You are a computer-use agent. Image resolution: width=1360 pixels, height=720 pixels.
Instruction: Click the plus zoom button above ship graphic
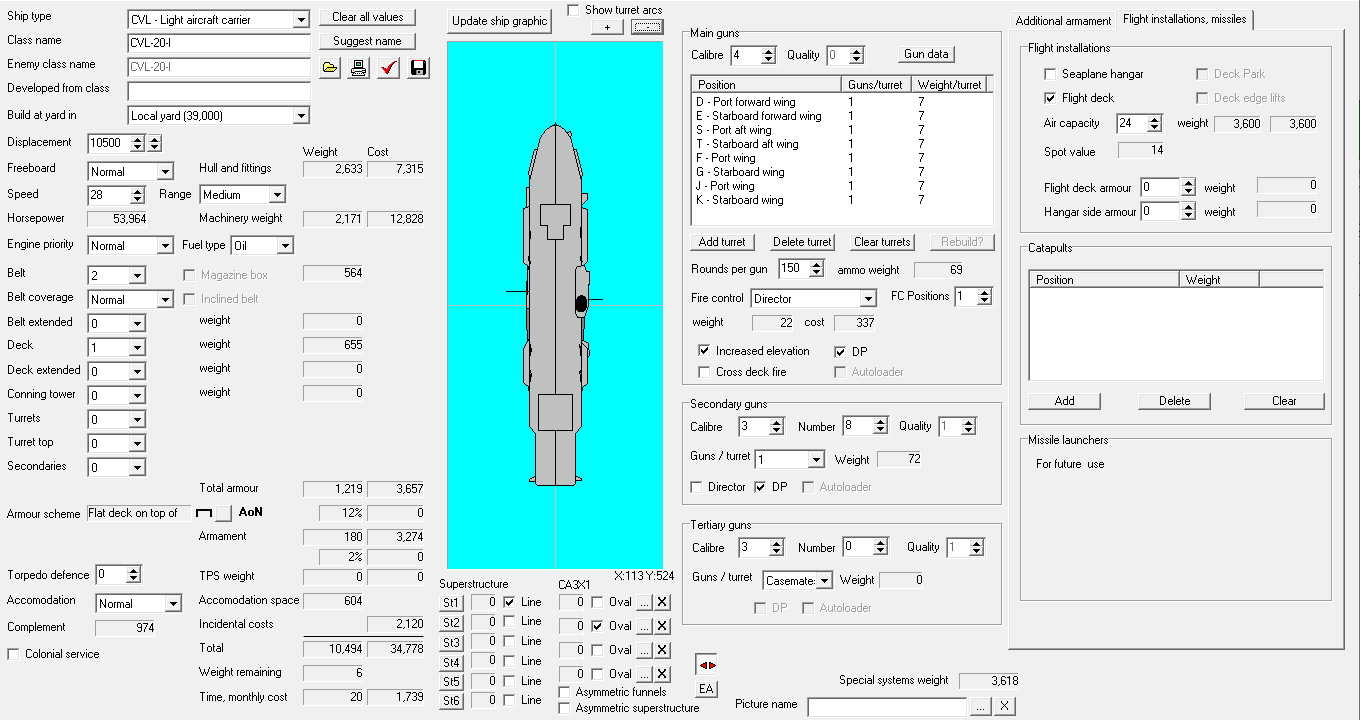(607, 27)
